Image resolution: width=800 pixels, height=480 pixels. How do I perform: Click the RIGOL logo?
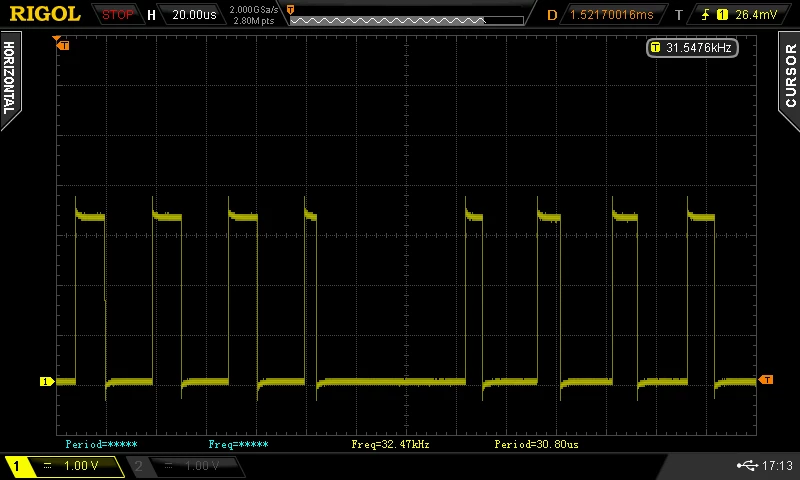45,14
